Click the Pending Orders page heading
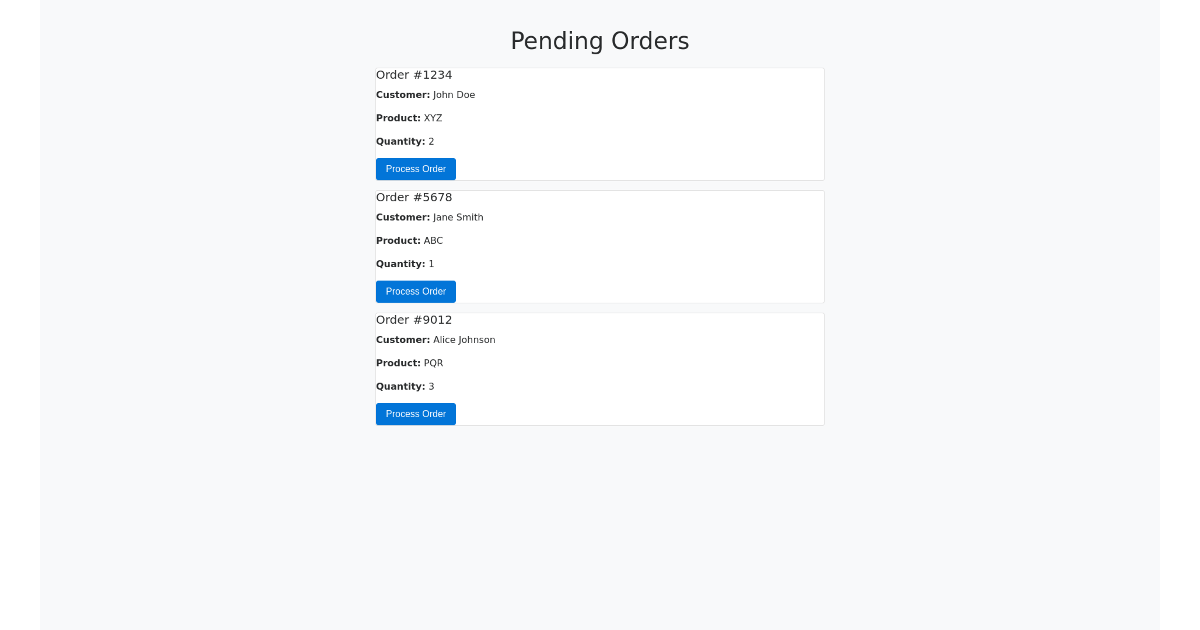 (600, 41)
